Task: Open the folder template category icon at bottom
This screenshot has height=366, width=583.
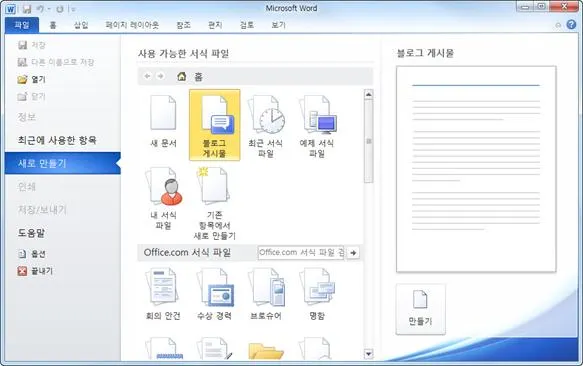Action: (266, 350)
